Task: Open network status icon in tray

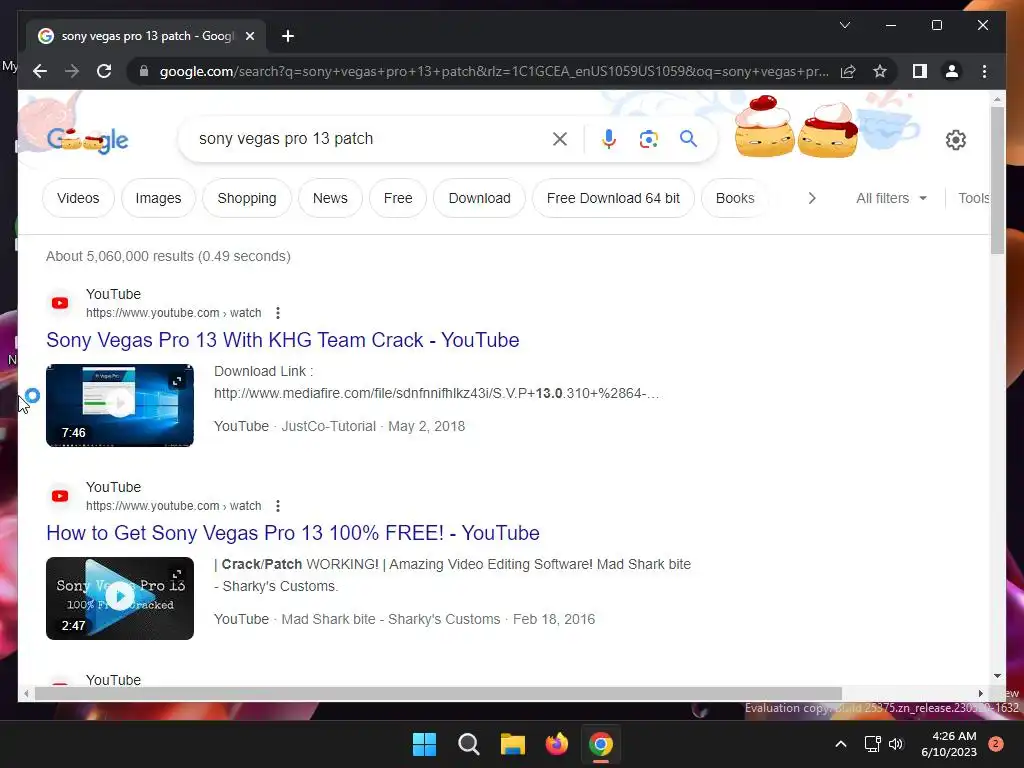Action: (x=872, y=744)
